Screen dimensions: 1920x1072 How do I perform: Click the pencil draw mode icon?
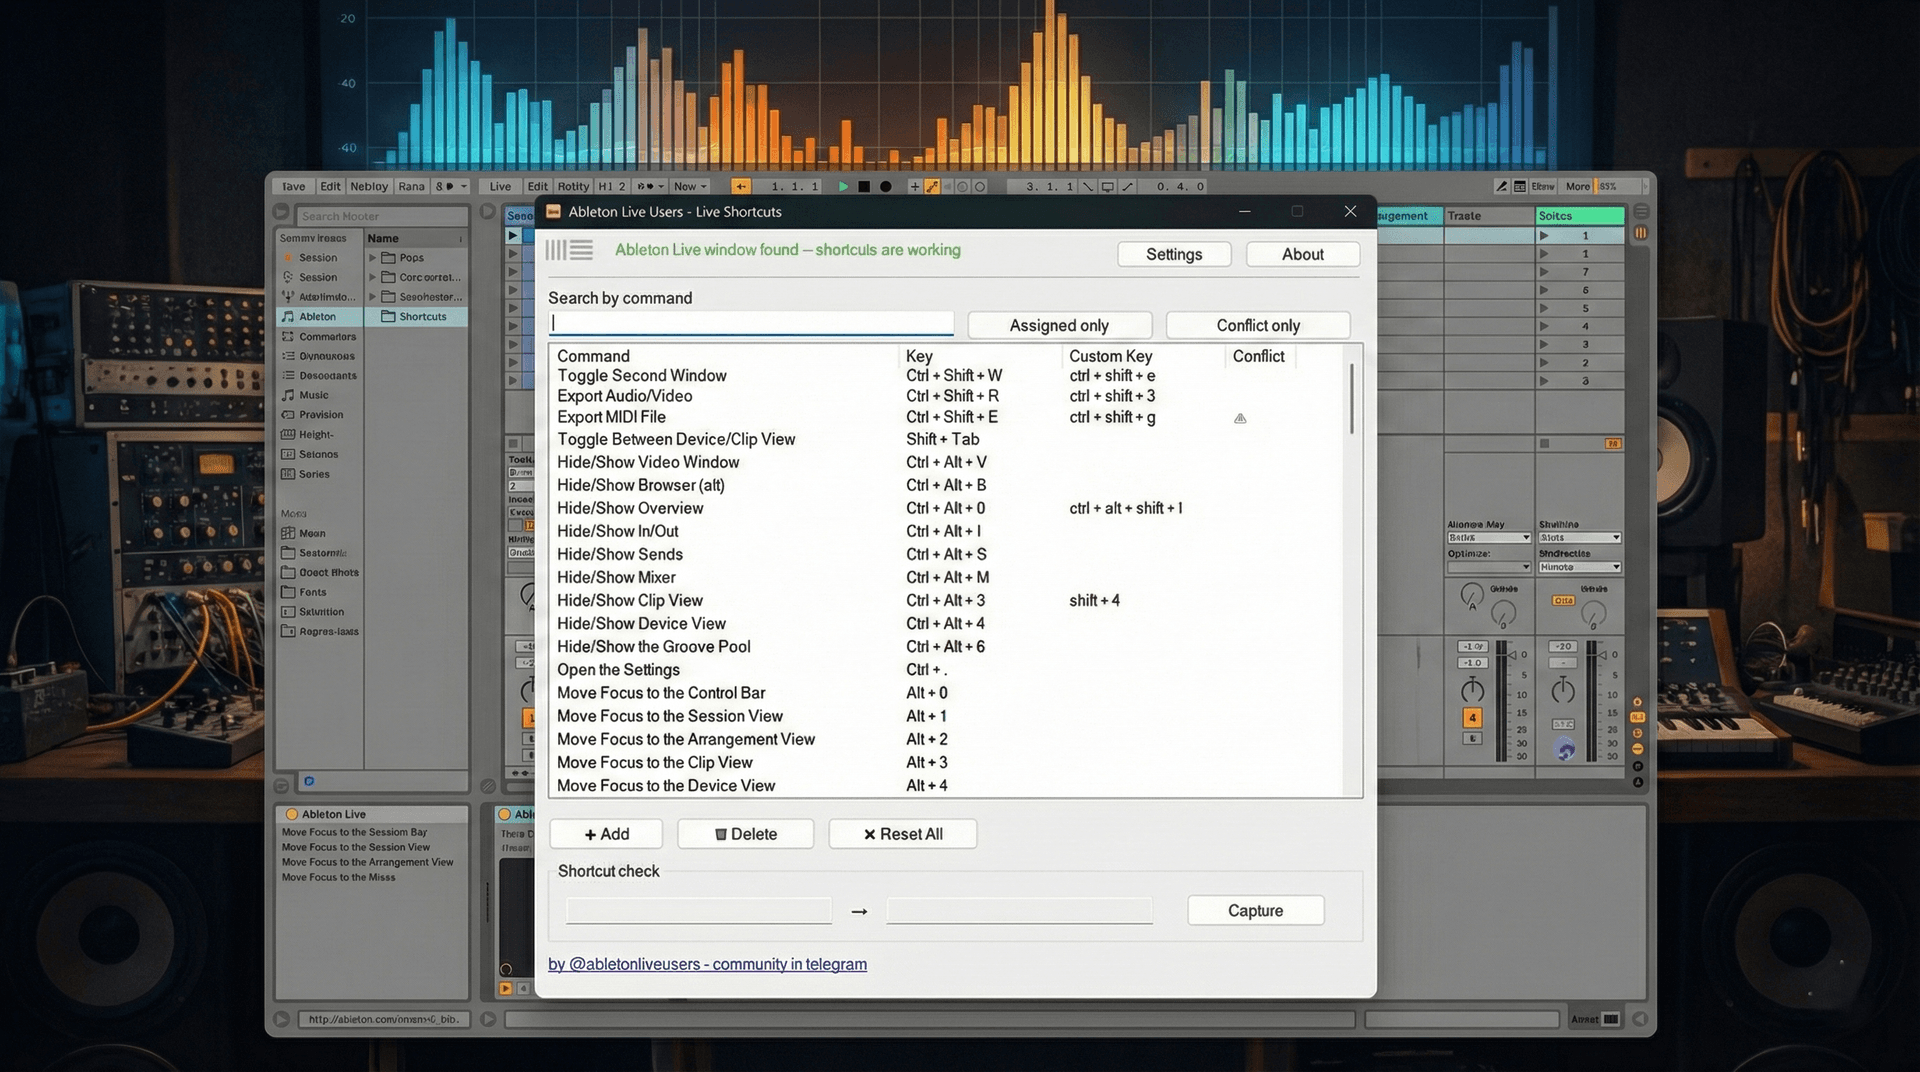coord(1501,187)
